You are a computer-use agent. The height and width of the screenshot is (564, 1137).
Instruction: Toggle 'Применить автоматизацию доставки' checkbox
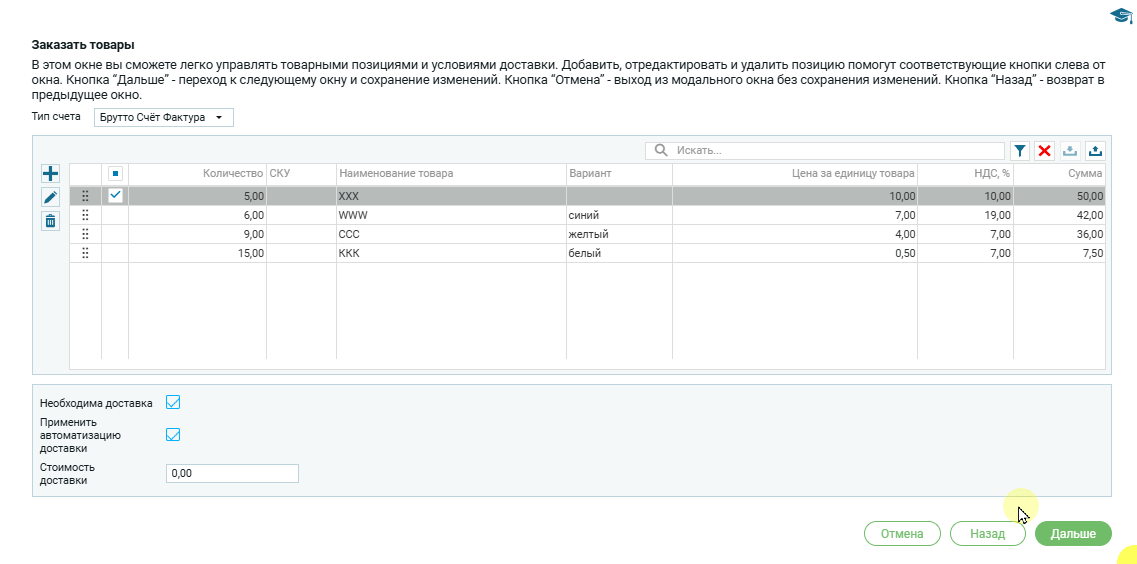[x=173, y=435]
